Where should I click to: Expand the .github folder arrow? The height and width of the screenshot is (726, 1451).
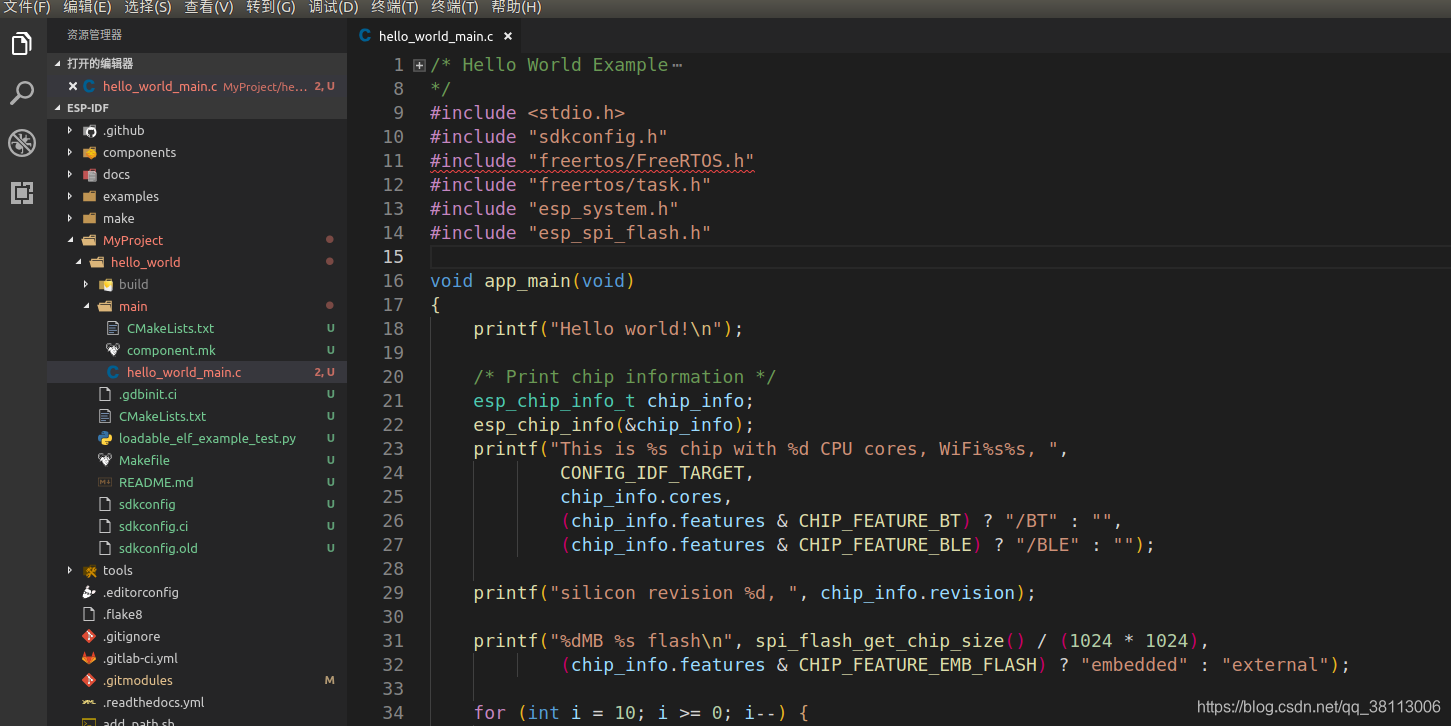pyautogui.click(x=70, y=131)
